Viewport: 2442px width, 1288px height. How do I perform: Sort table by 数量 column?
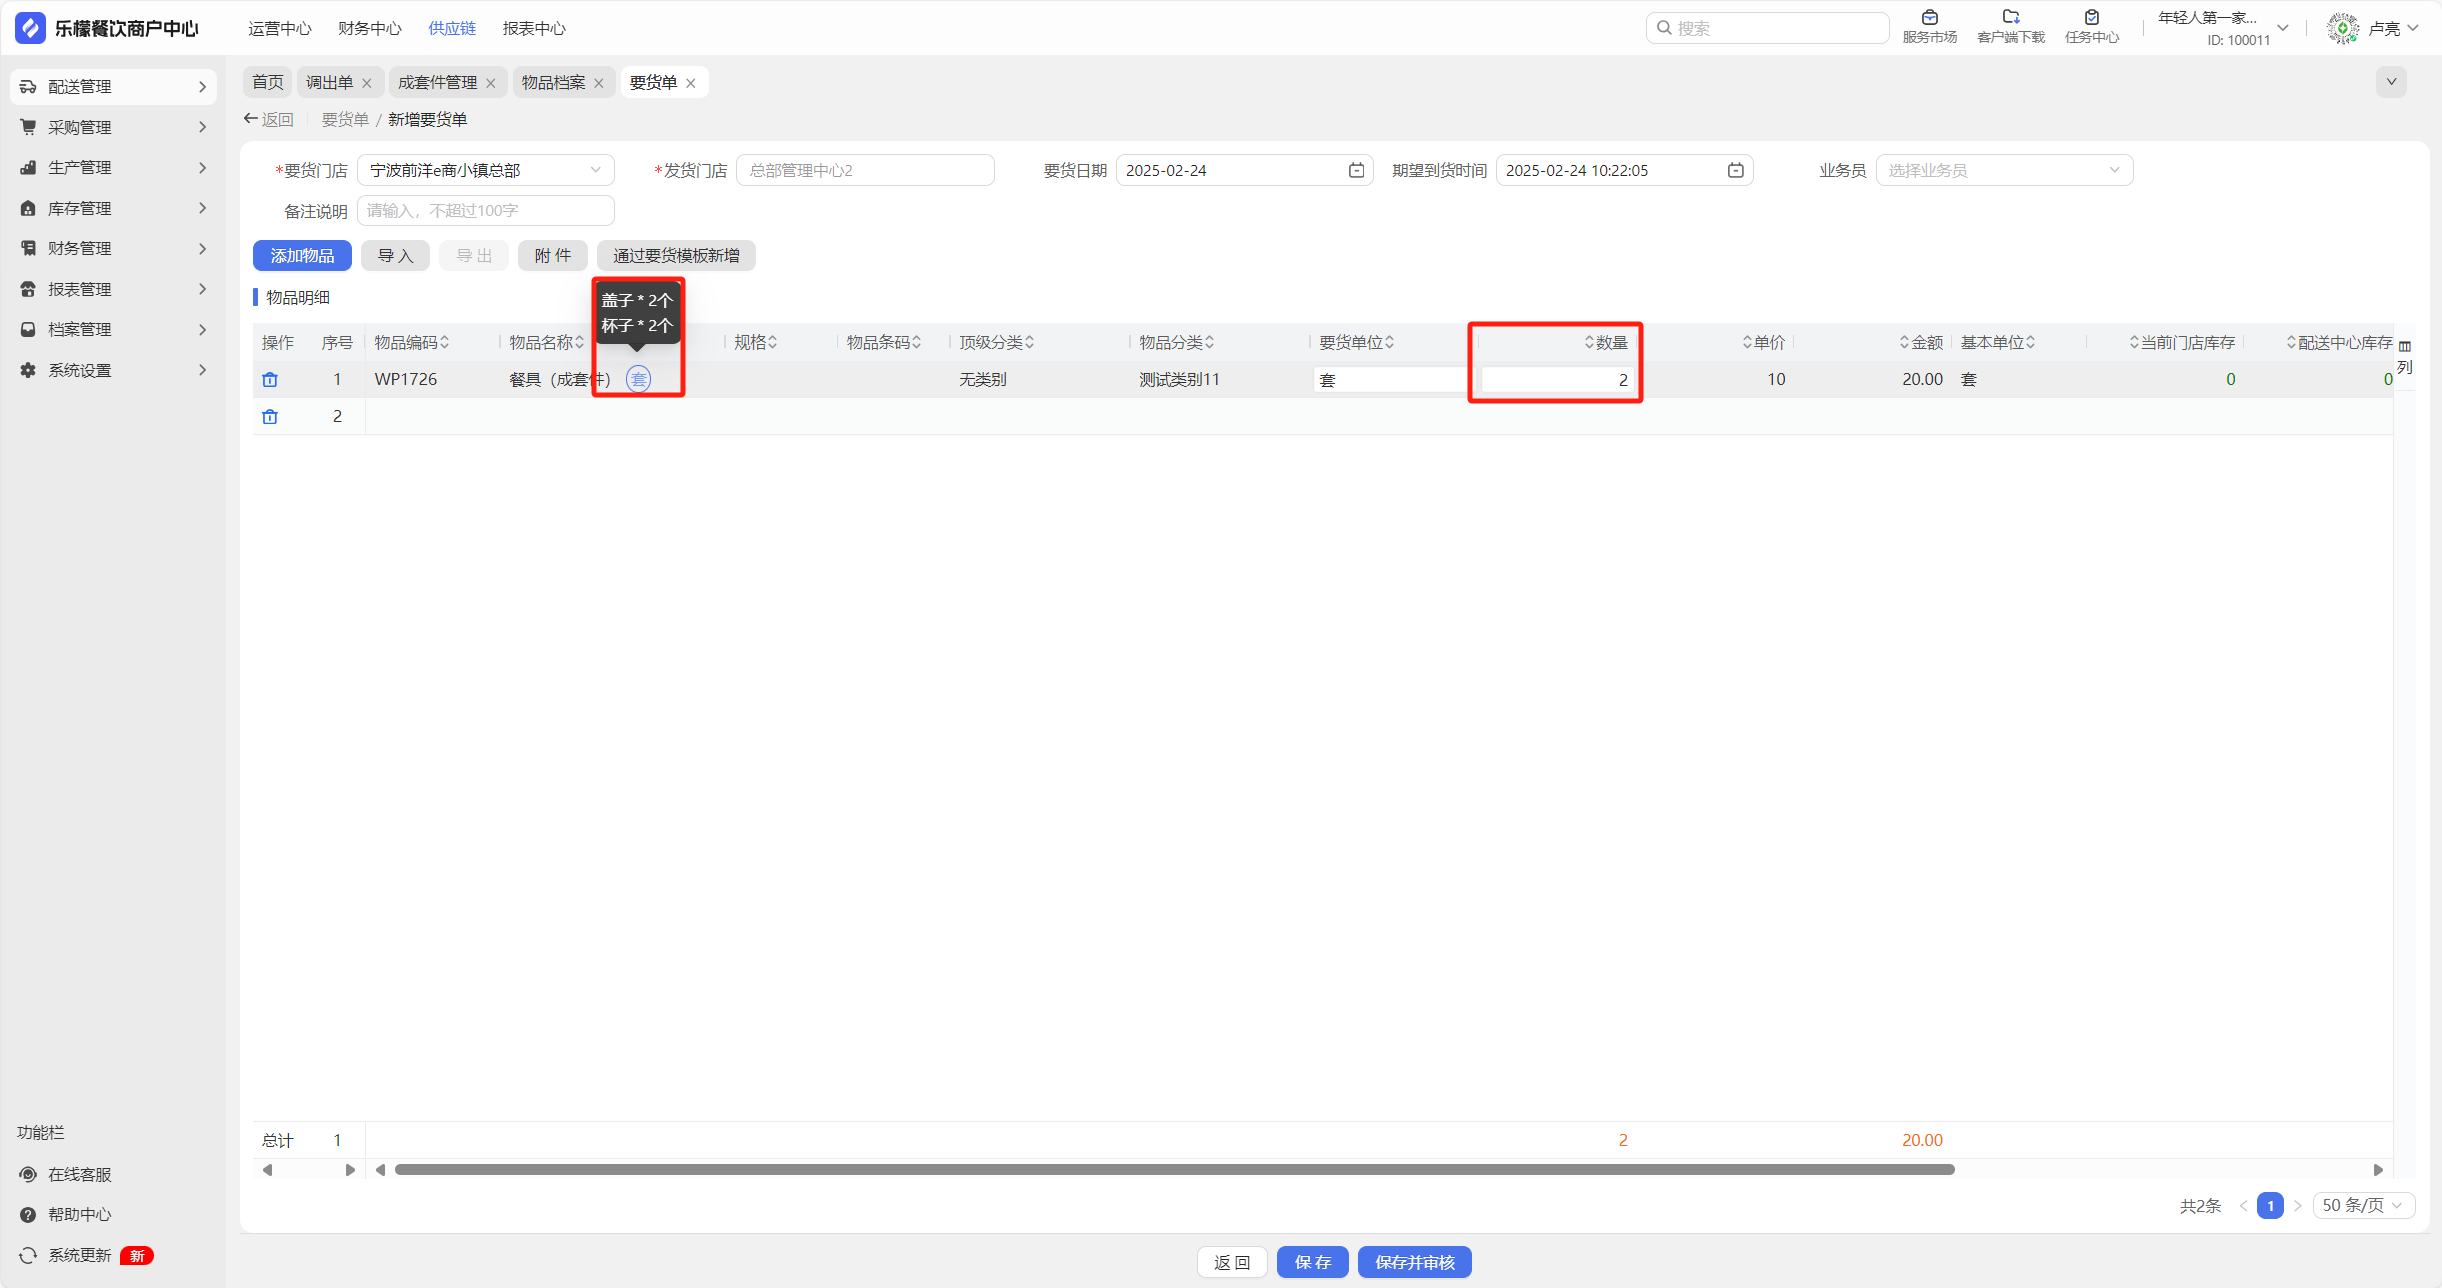1589,343
